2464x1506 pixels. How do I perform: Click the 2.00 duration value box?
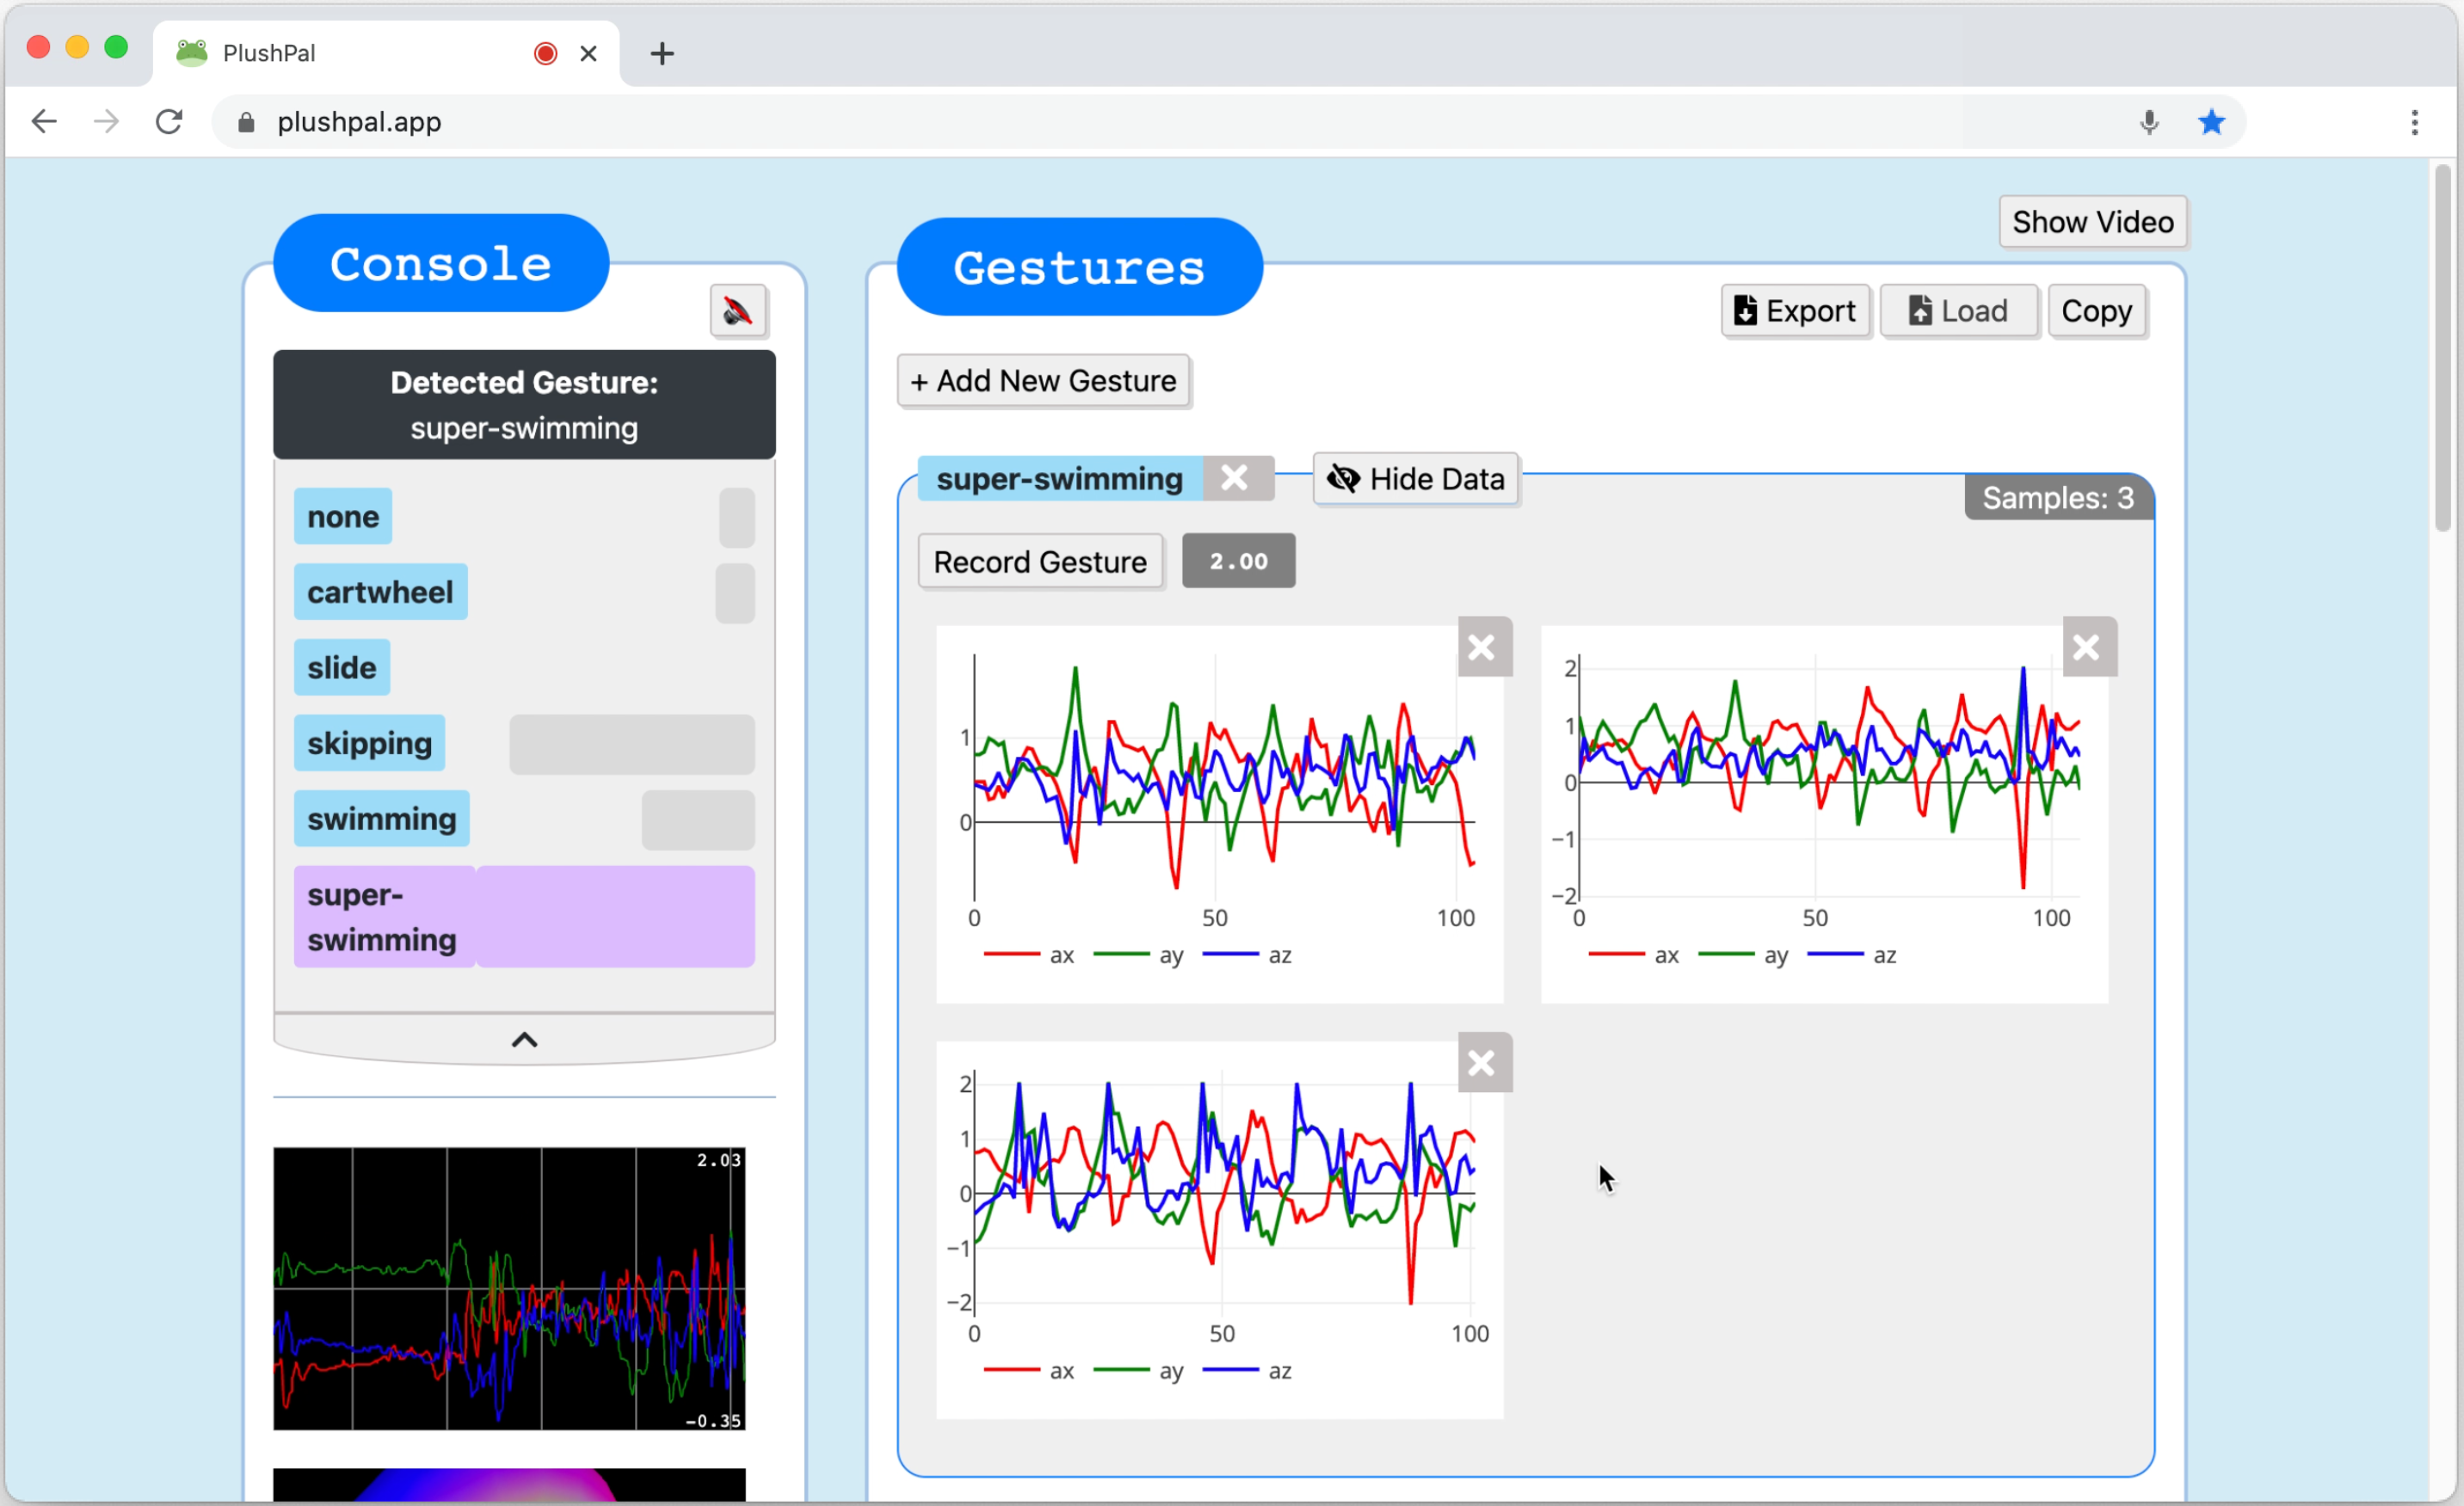pos(1238,561)
